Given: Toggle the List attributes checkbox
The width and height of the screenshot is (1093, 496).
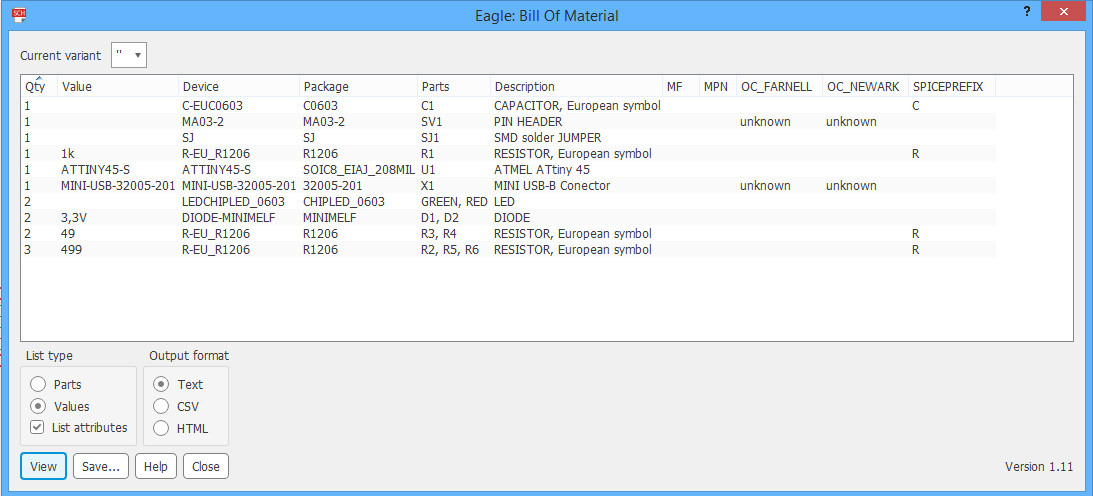Looking at the screenshot, I should (x=38, y=427).
